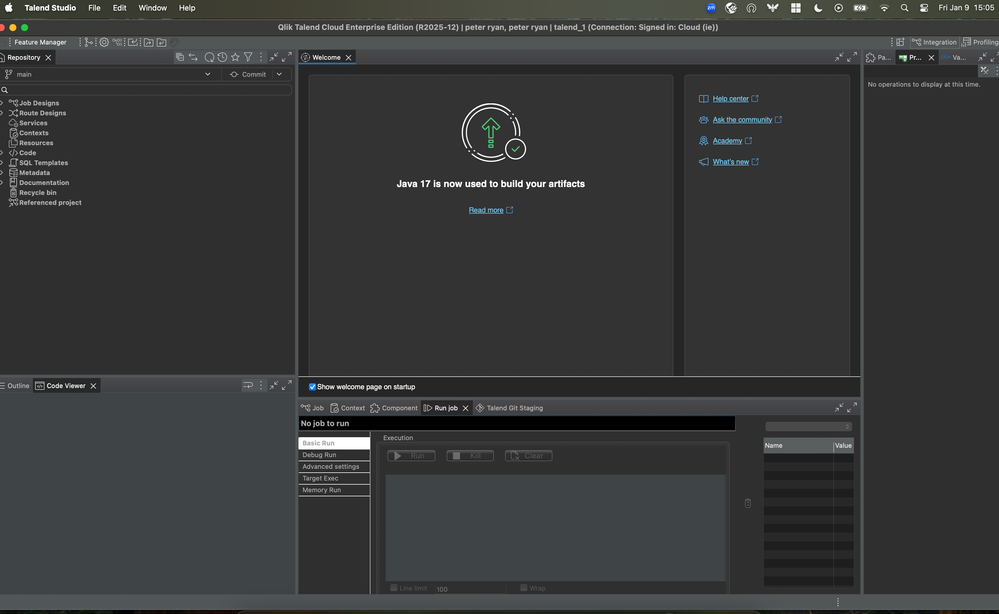Click the Java 17 upgrade graphic
The width and height of the screenshot is (999, 614).
492,132
